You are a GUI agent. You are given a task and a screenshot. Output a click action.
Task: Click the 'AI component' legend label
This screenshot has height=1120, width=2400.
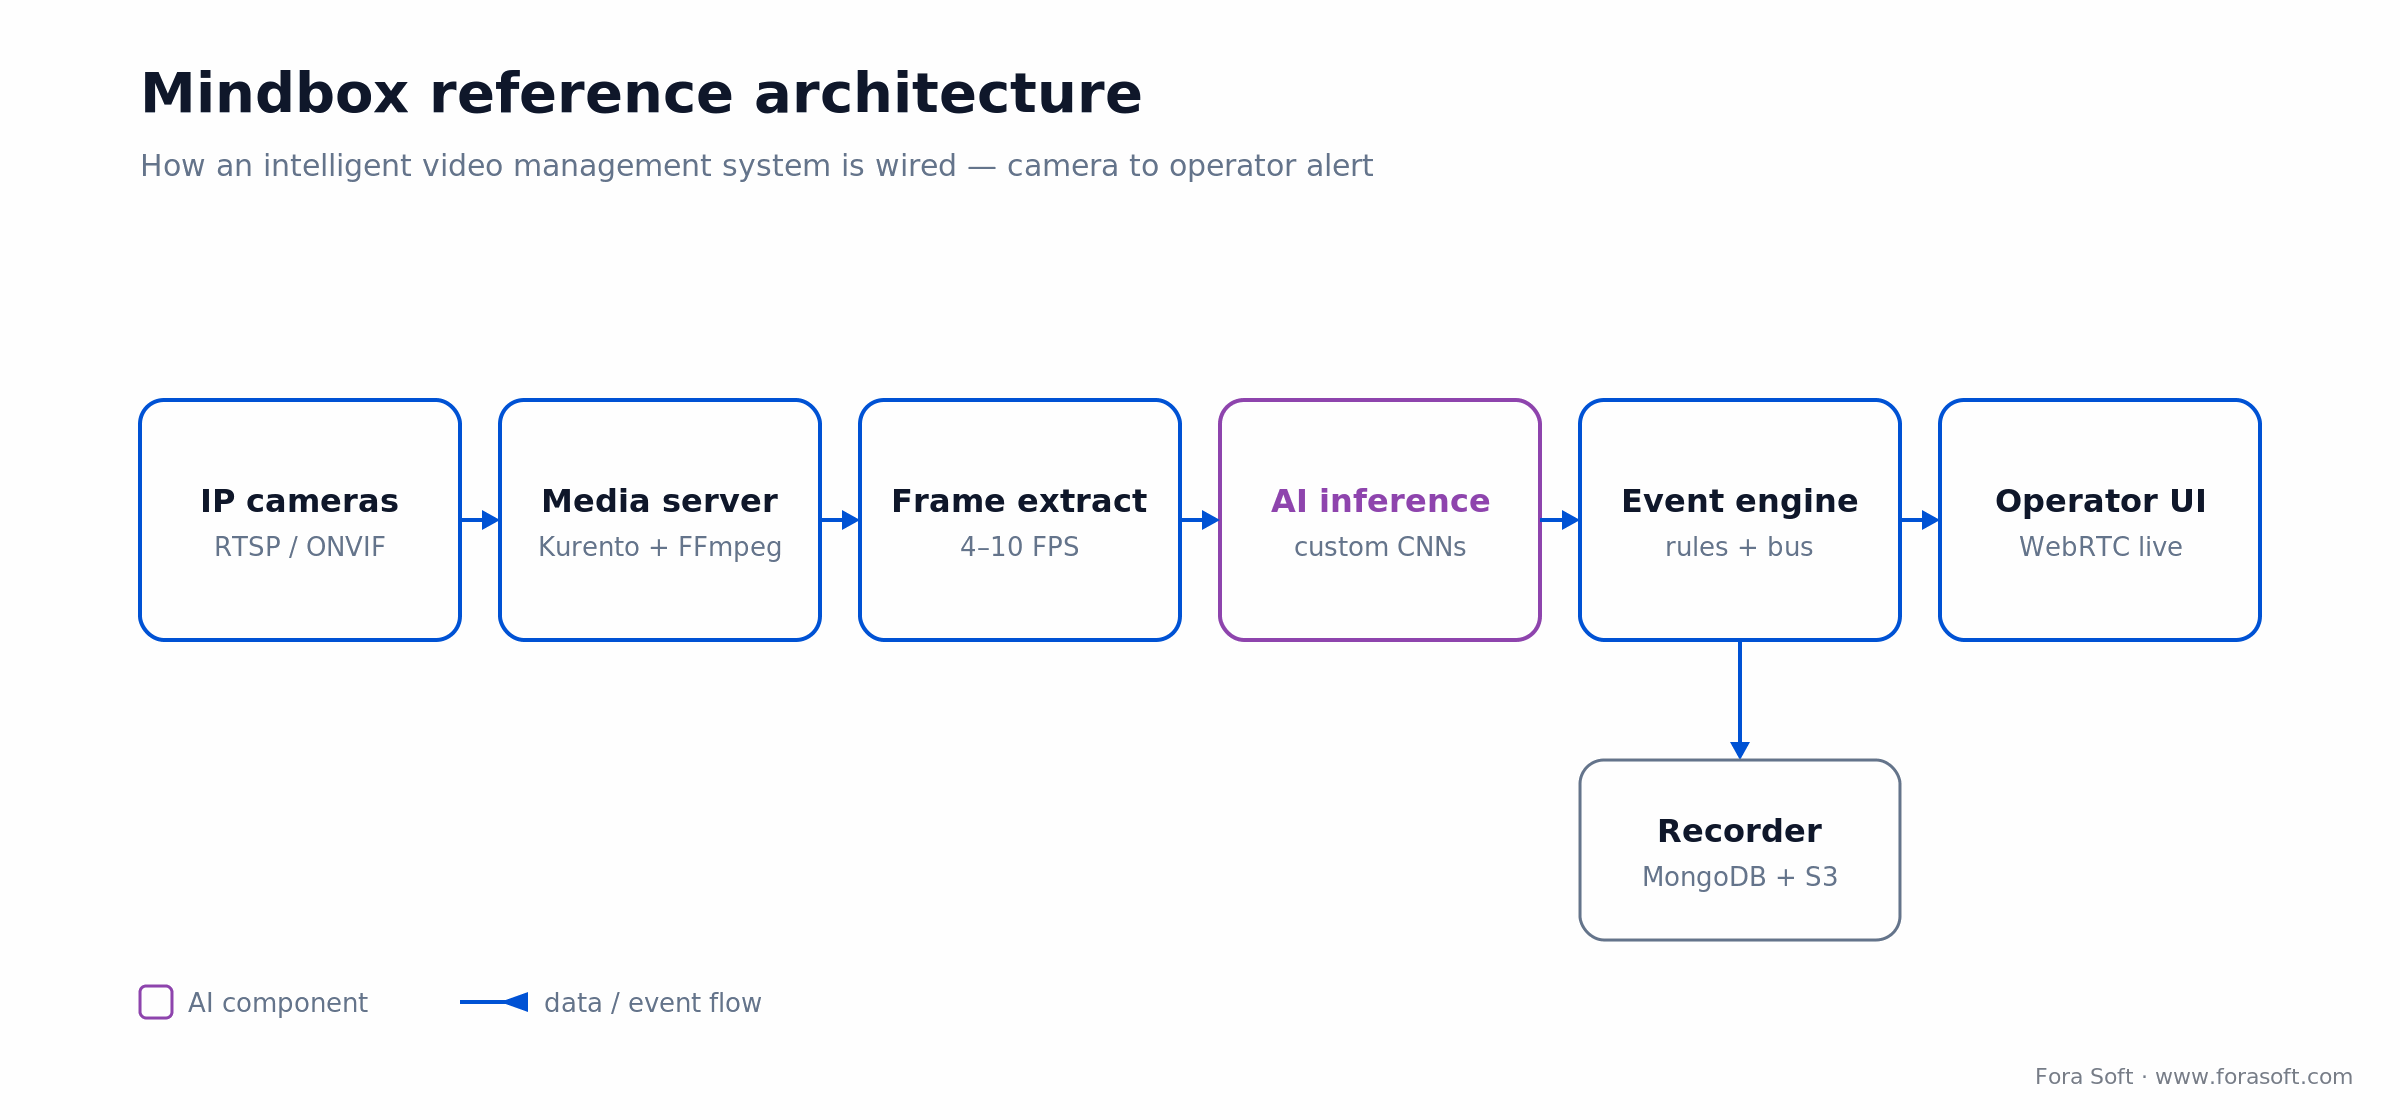[x=278, y=1003]
